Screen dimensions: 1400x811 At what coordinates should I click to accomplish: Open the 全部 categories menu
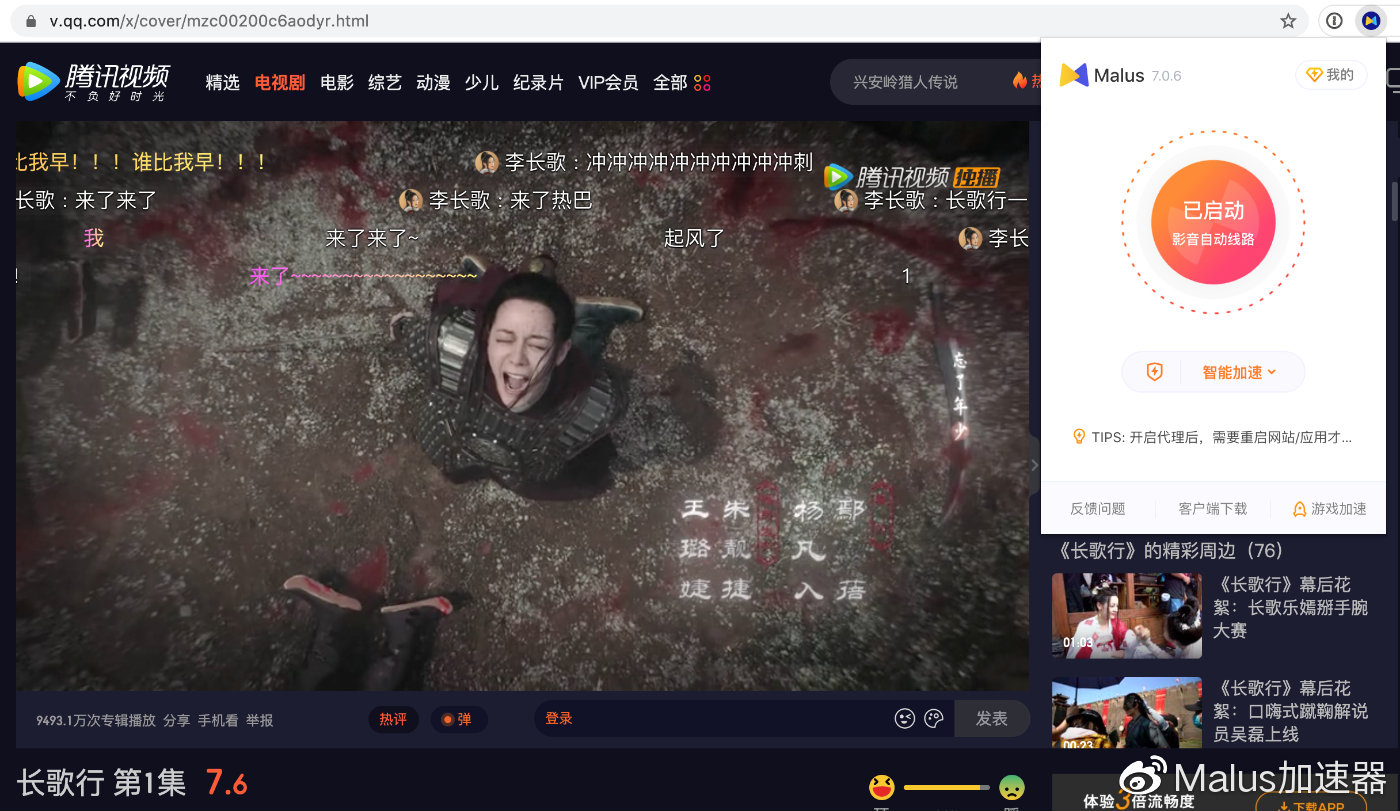670,82
